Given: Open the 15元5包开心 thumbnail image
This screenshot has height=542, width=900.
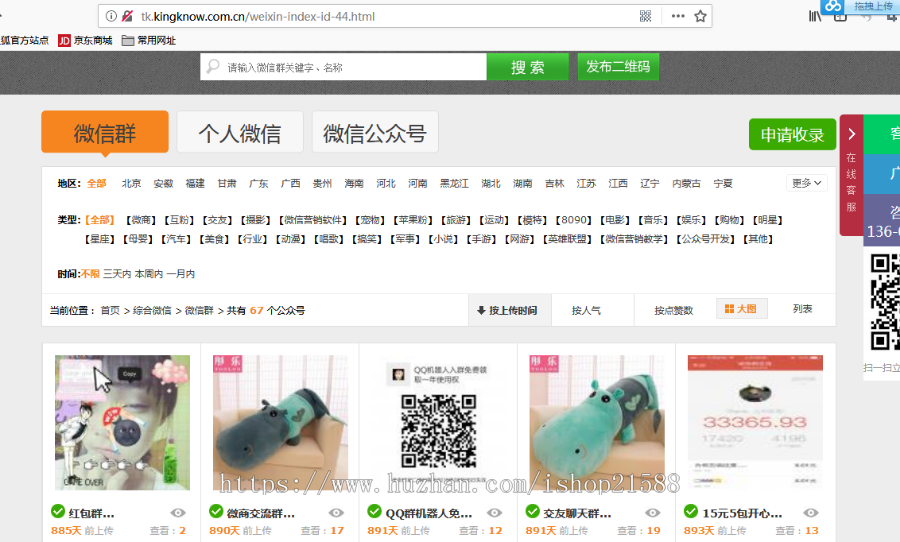Looking at the screenshot, I should tap(755, 422).
